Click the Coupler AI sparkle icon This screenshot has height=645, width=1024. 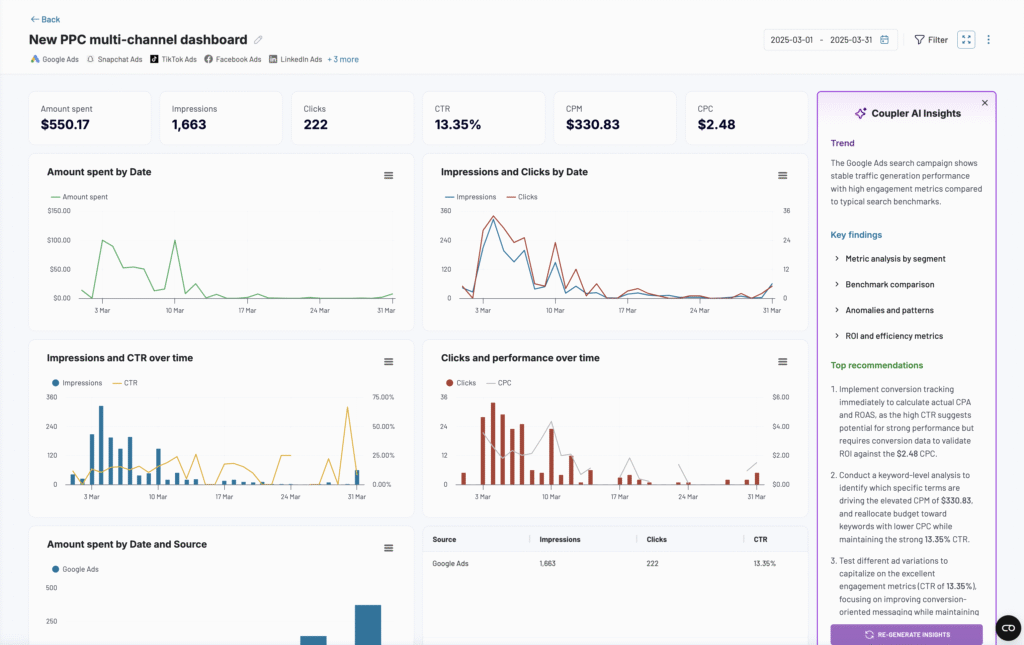pos(861,114)
